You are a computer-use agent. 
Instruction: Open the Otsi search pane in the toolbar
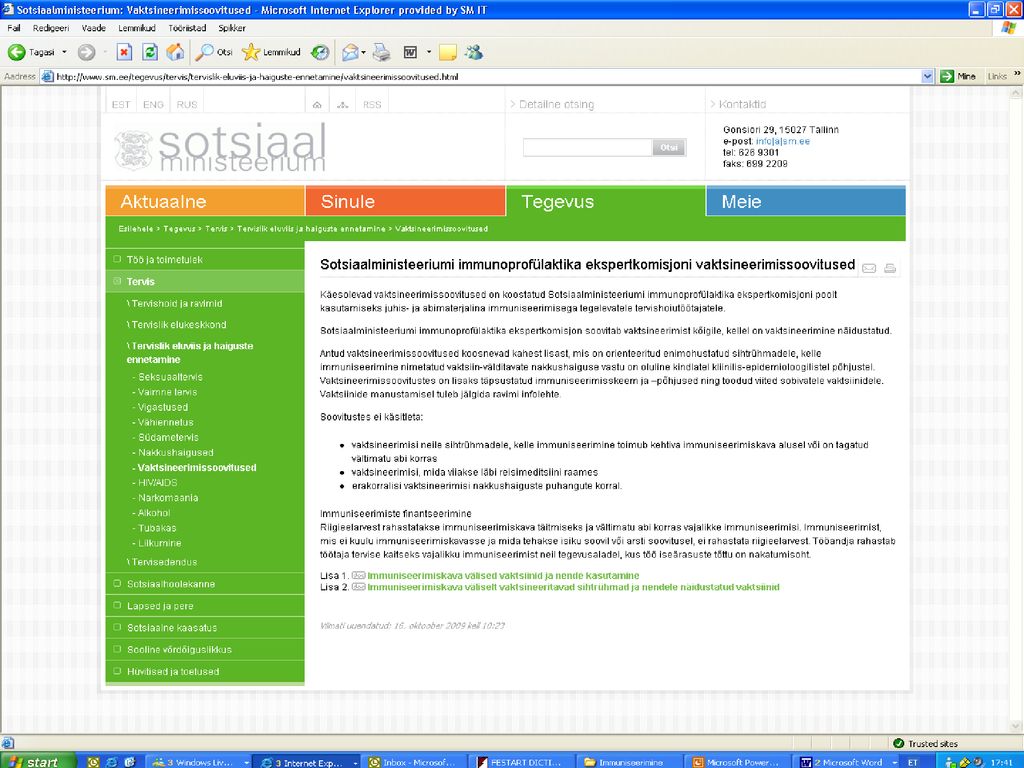pyautogui.click(x=214, y=52)
